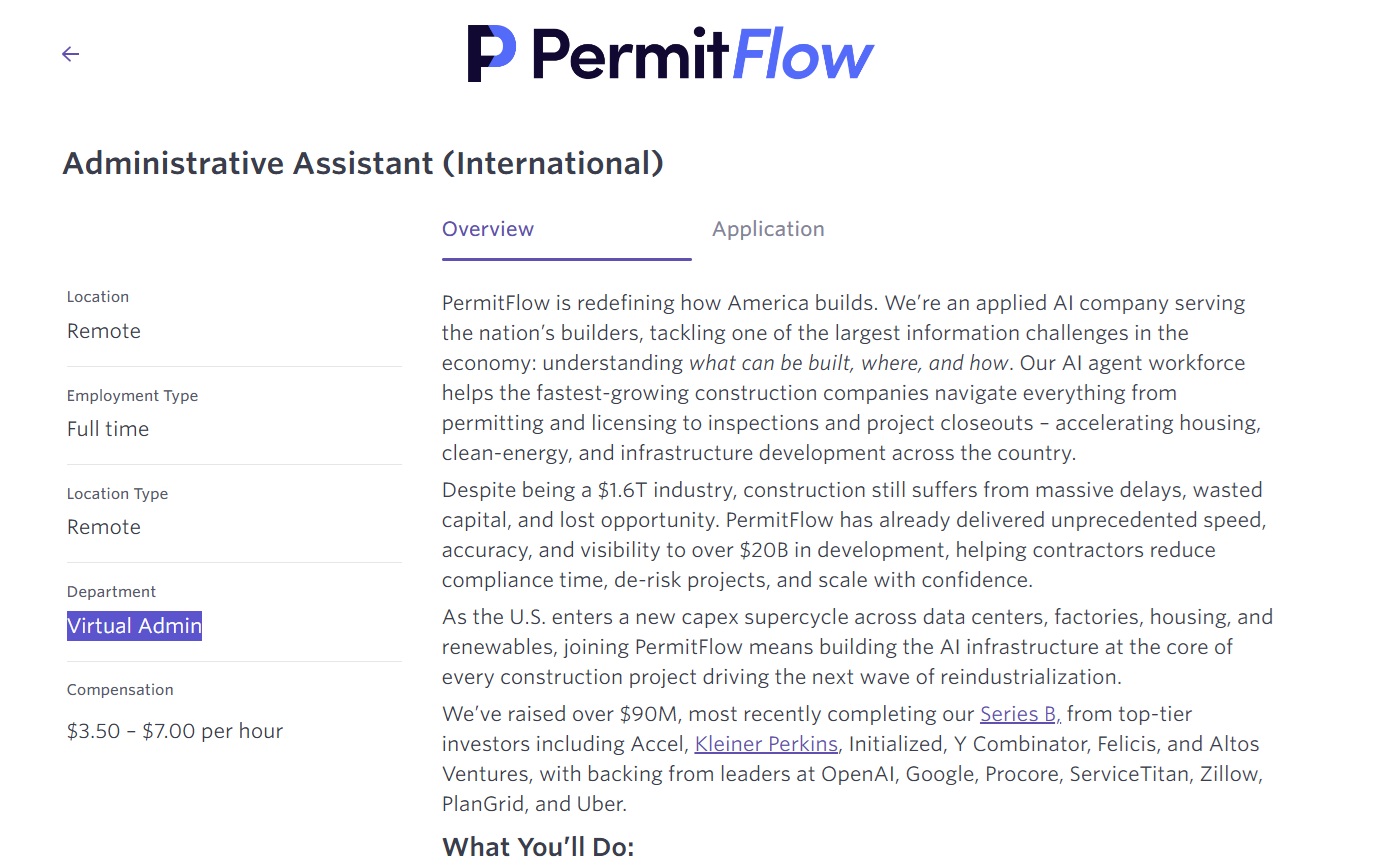The image size is (1378, 866).
Task: Click the Department field label
Action: pyautogui.click(x=112, y=592)
